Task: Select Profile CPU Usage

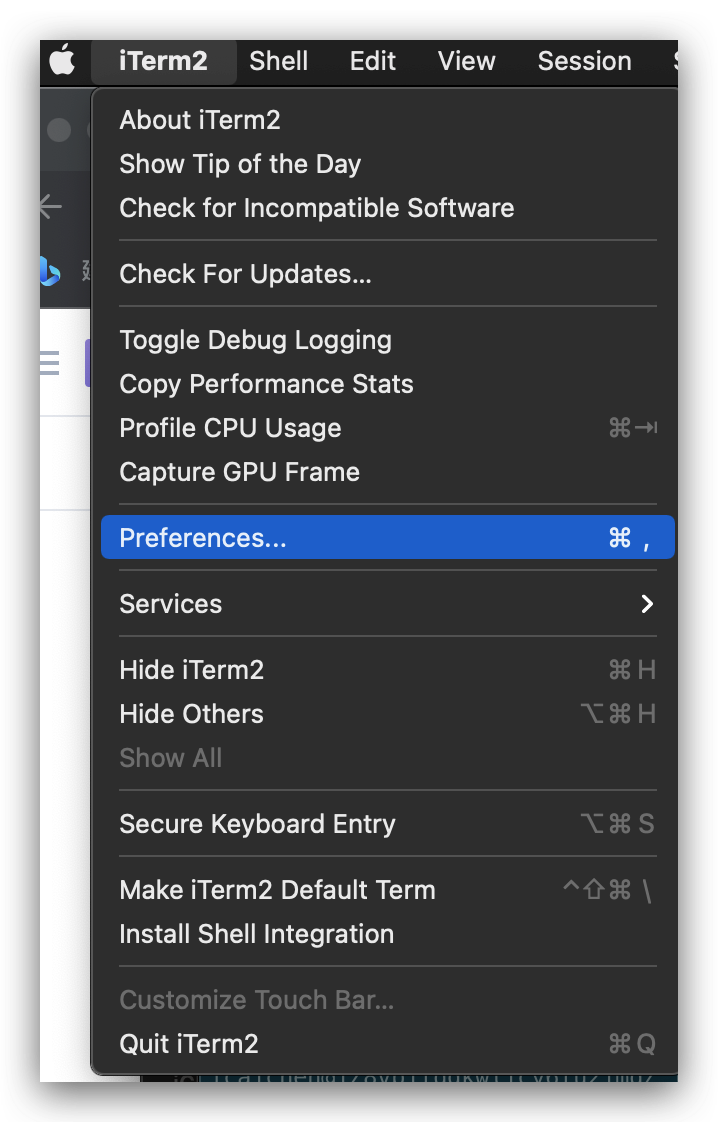Action: click(231, 428)
